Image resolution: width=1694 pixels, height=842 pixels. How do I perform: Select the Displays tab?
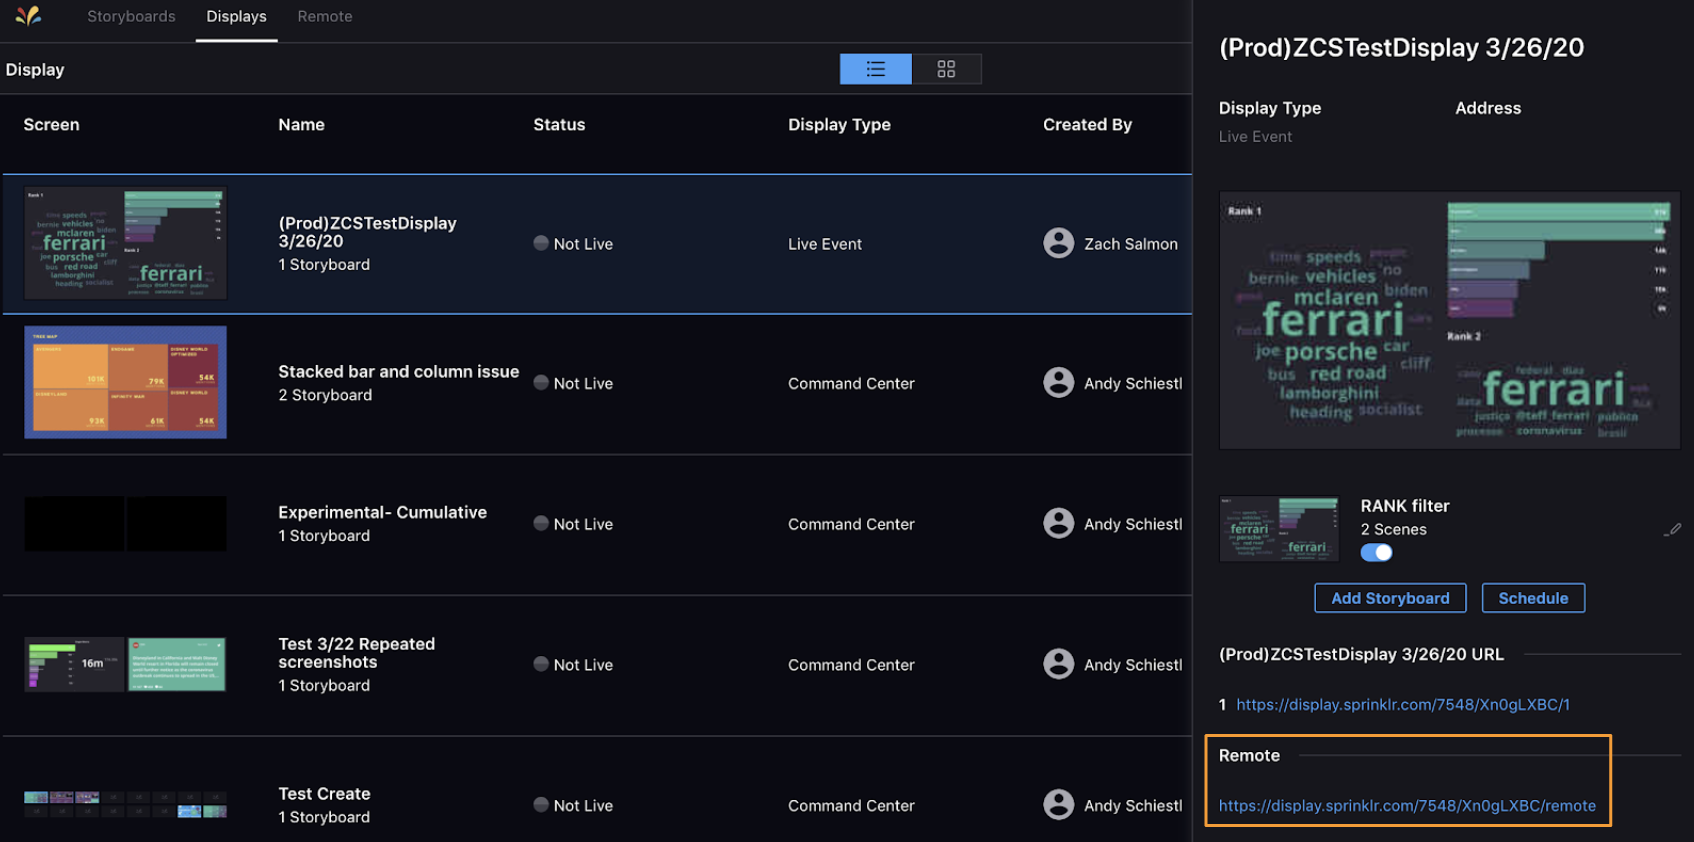click(x=237, y=17)
